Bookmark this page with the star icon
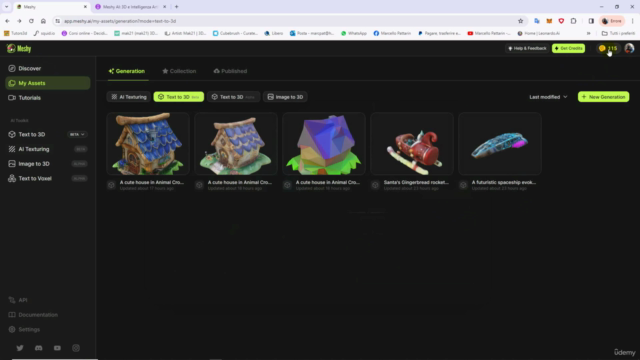640x360 pixels. (520, 21)
